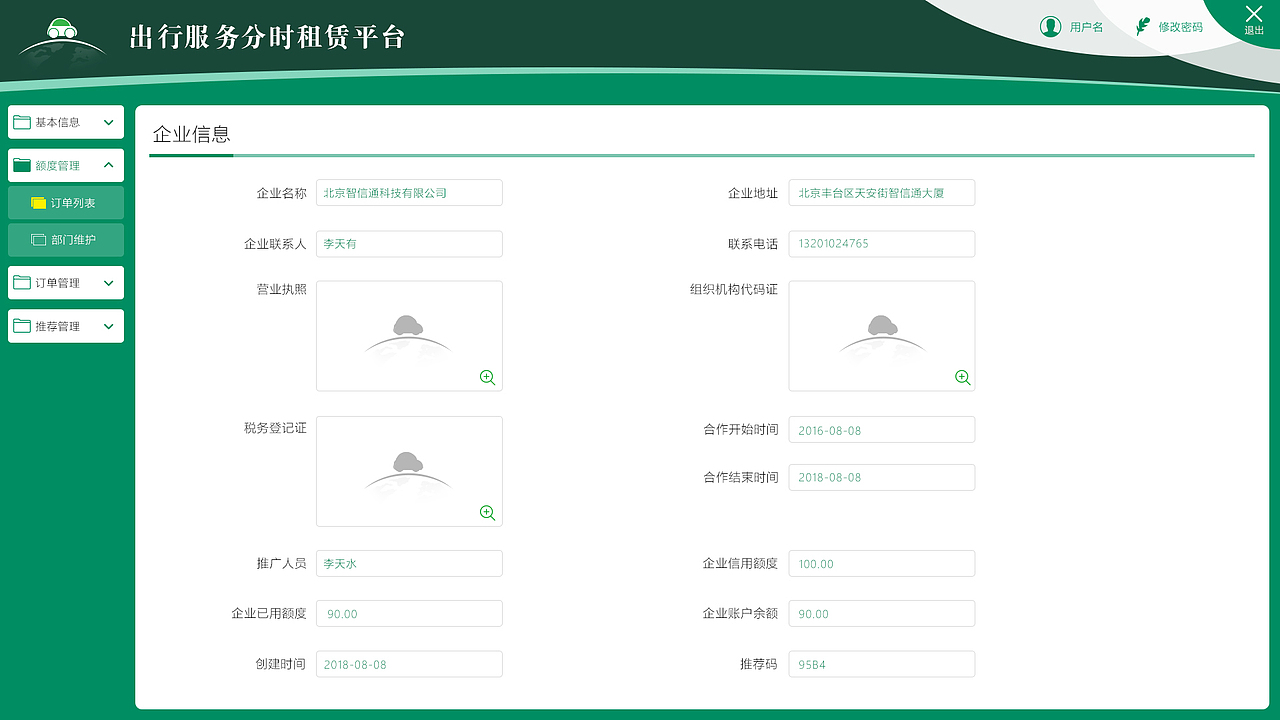
Task: Zoom the 营业执照 image with its magnifier icon
Action: click(x=487, y=377)
